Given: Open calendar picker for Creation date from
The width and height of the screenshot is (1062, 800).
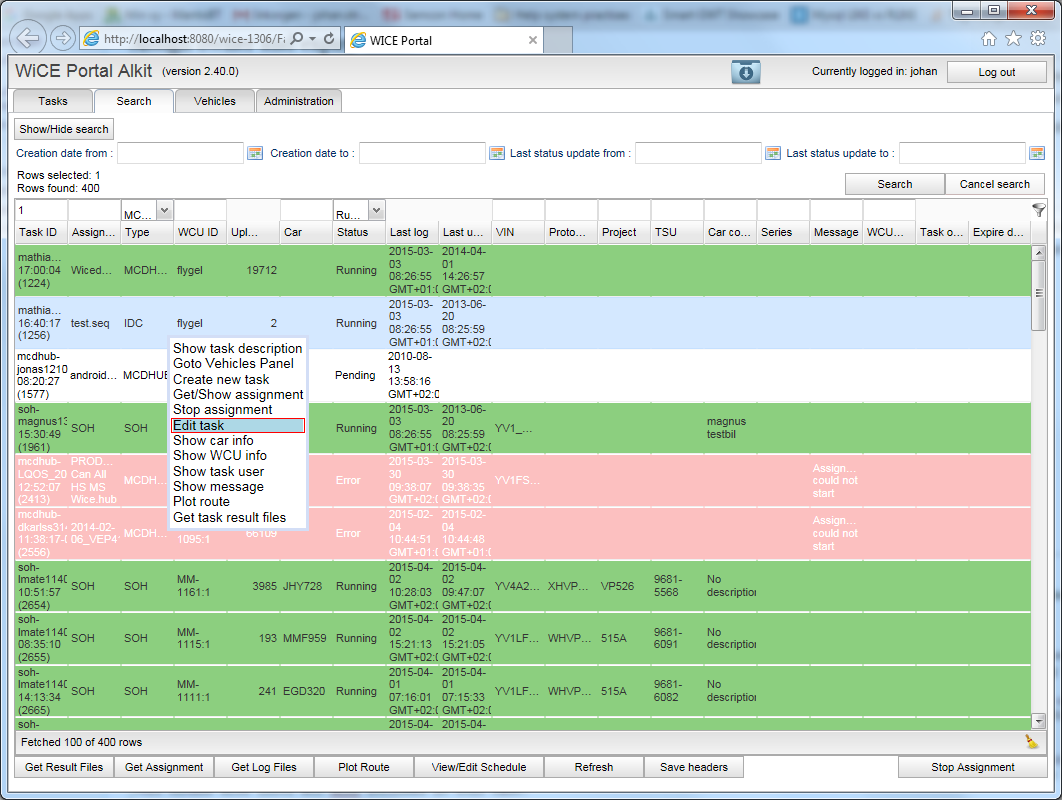Looking at the screenshot, I should [x=255, y=153].
